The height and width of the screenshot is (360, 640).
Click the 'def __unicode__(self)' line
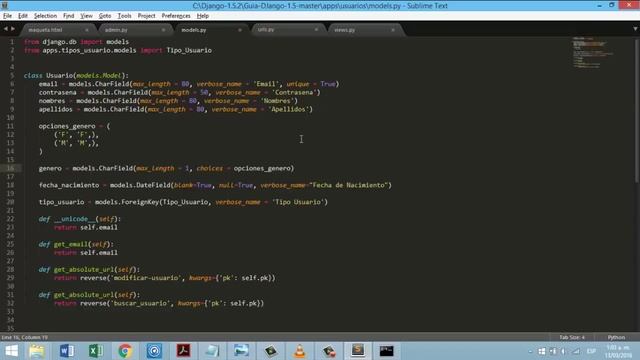(80, 219)
